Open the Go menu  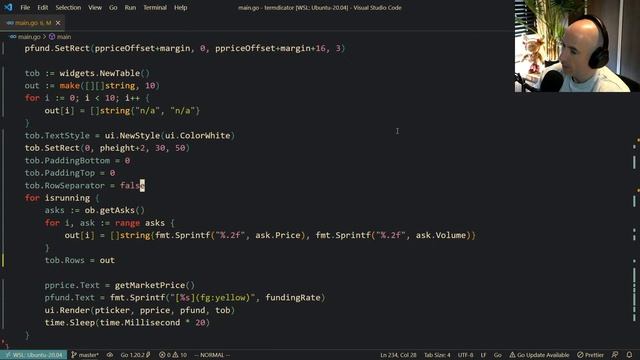[113, 7]
